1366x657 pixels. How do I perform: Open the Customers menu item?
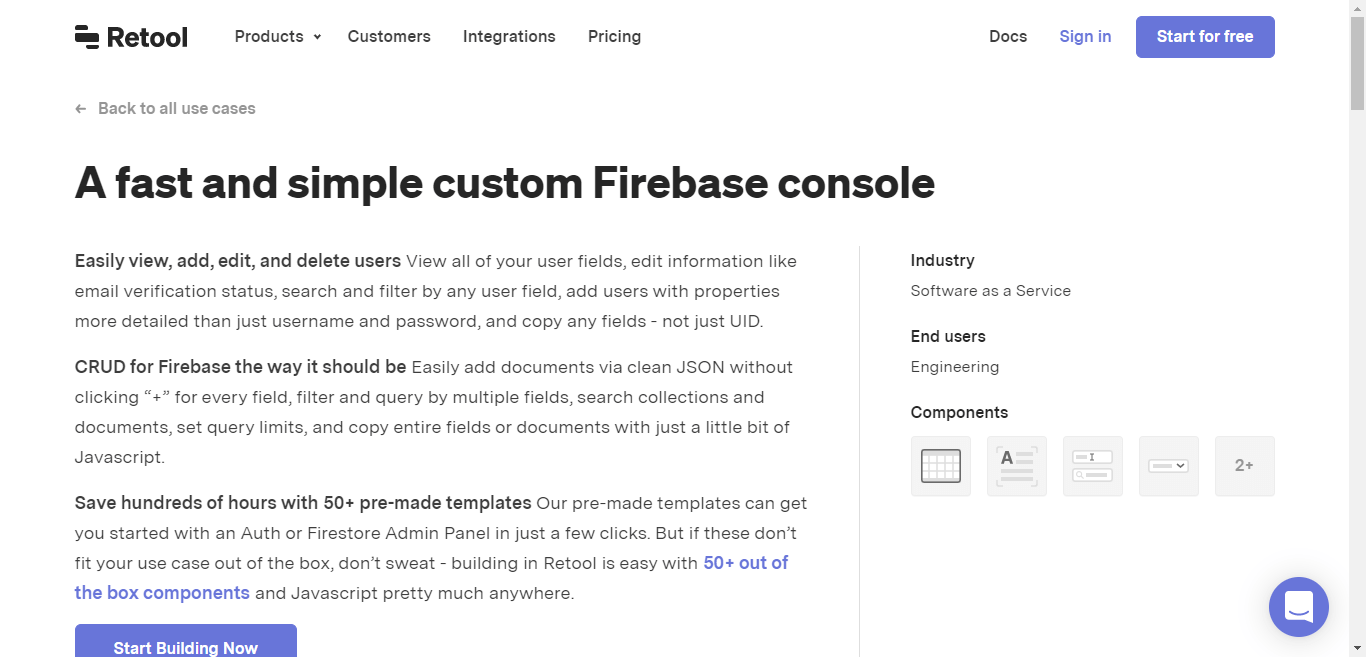click(x=389, y=36)
